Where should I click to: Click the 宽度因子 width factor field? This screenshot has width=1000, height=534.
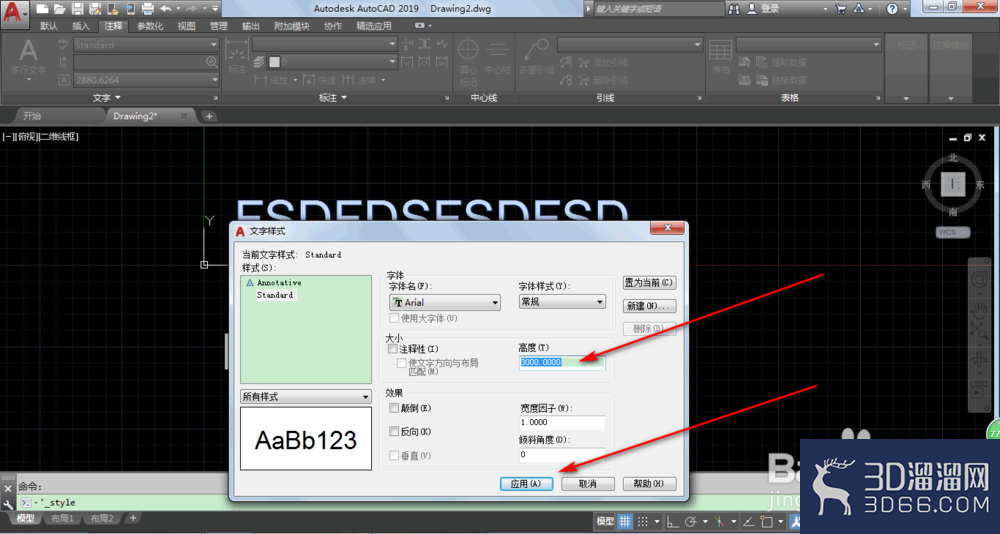562,422
